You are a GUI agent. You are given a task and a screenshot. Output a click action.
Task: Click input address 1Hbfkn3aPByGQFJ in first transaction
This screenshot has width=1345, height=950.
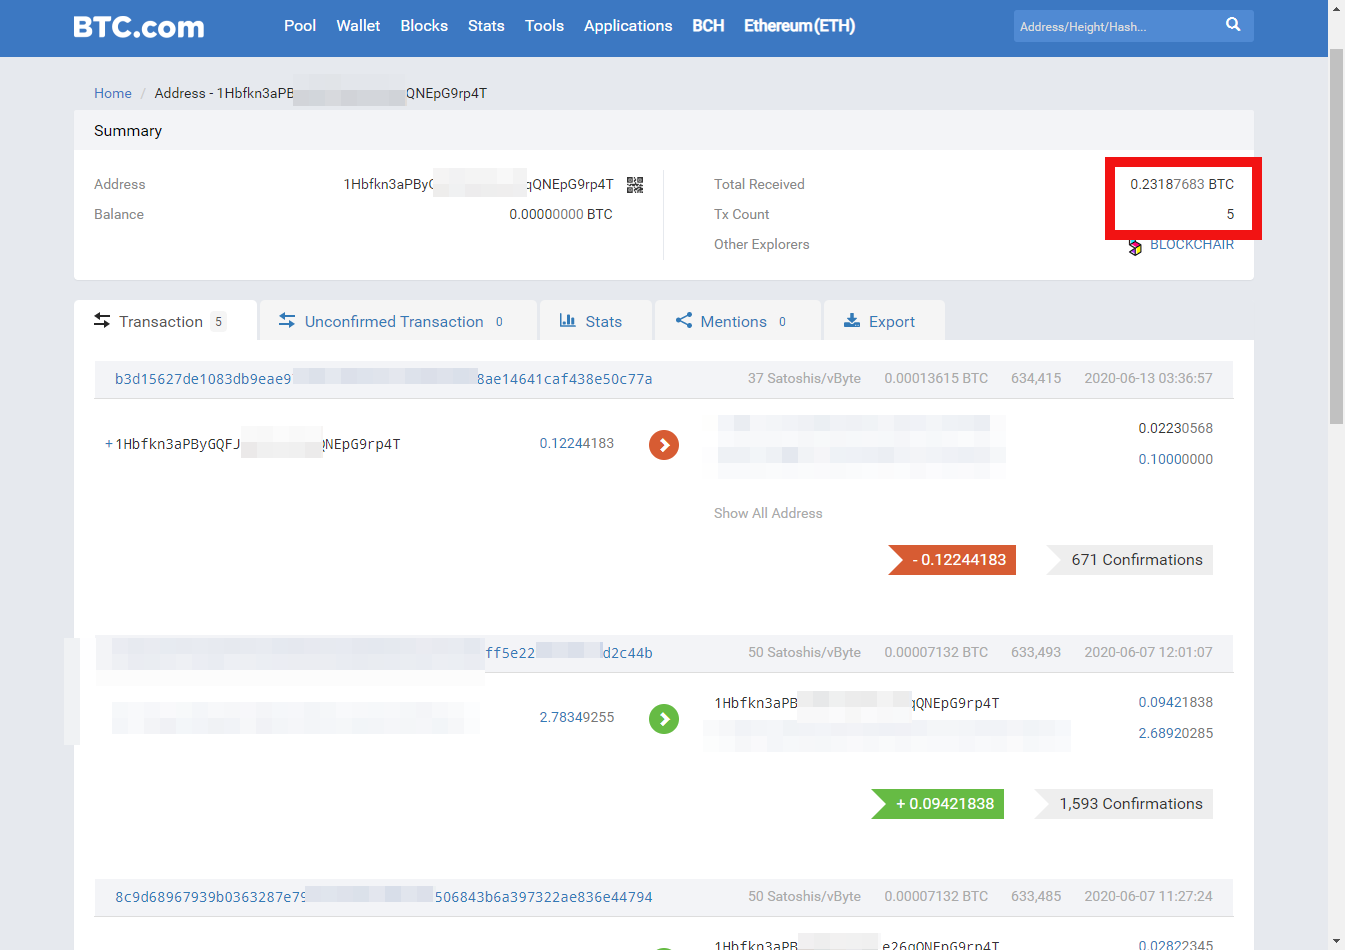tap(258, 444)
